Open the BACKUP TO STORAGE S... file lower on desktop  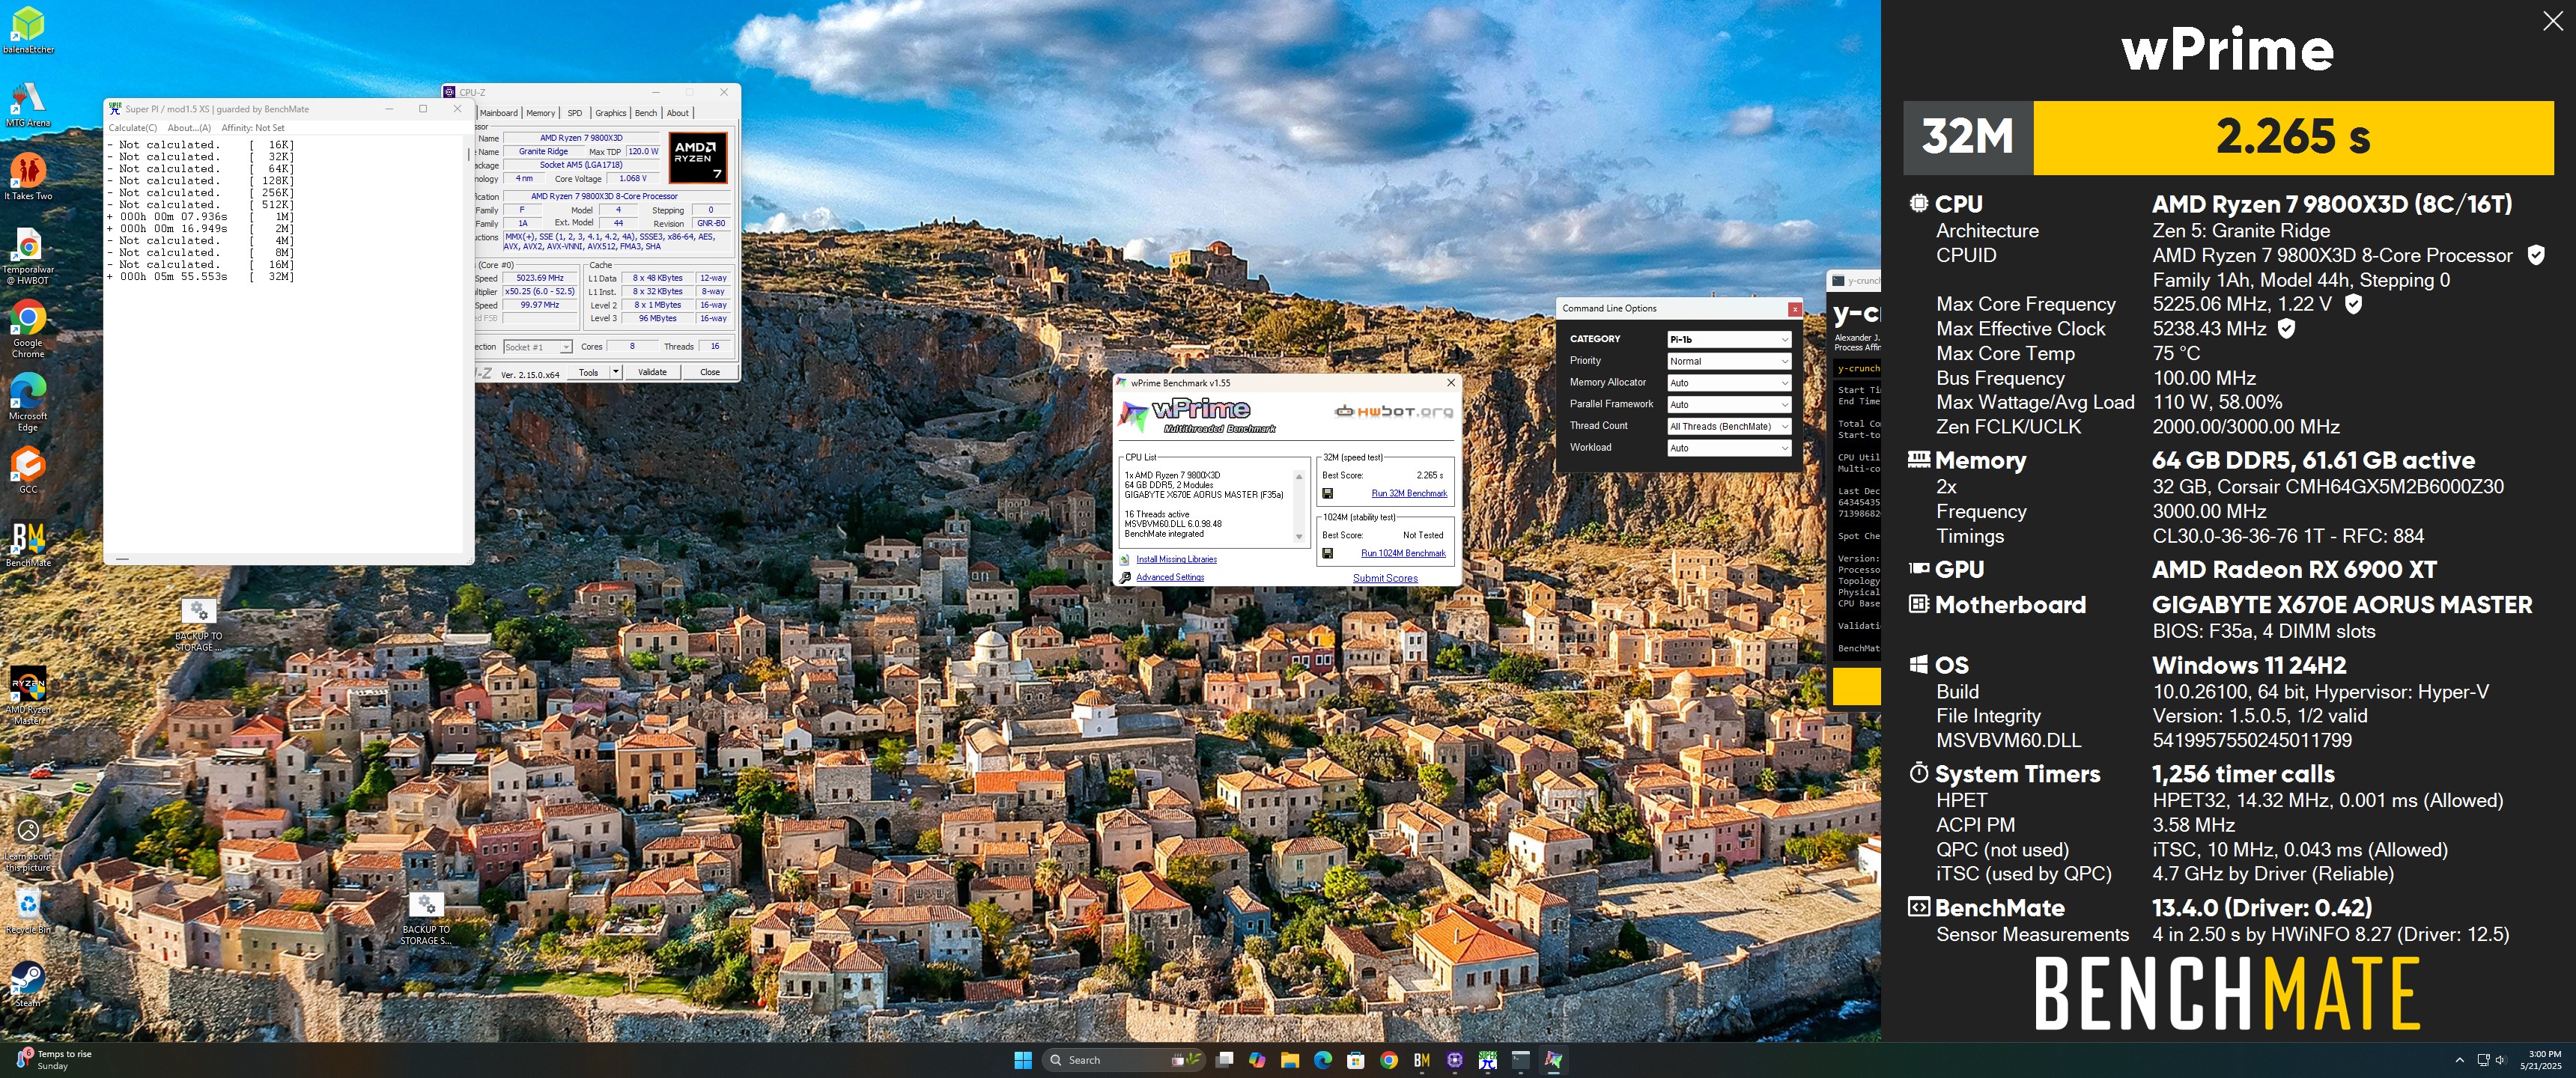tap(426, 918)
